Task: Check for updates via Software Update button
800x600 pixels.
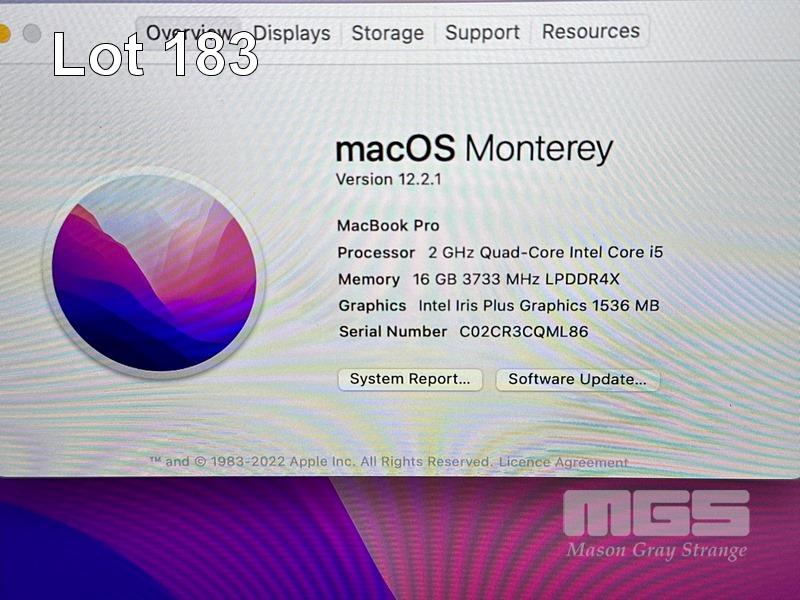Action: point(578,380)
